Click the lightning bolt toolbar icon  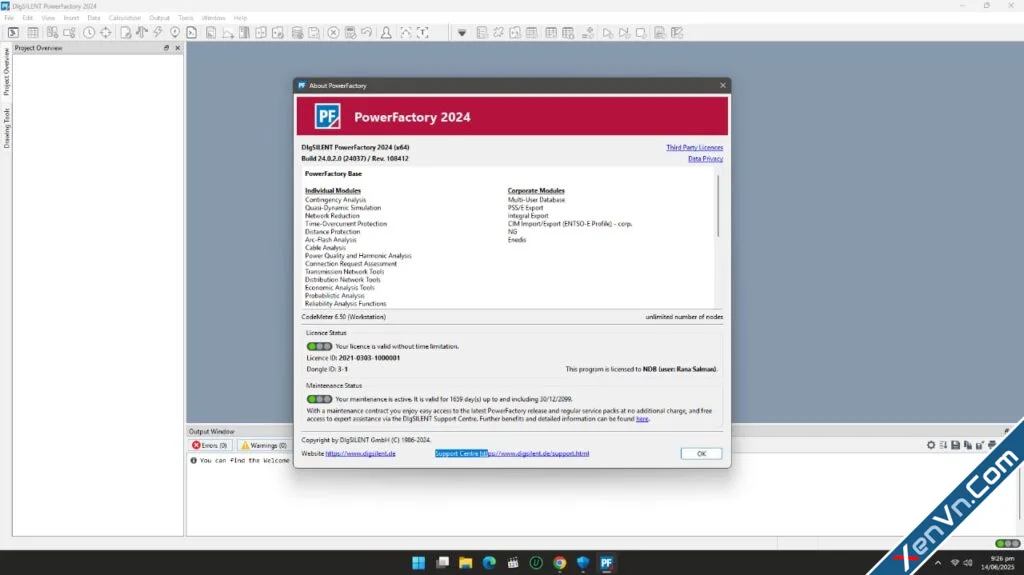(x=158, y=33)
